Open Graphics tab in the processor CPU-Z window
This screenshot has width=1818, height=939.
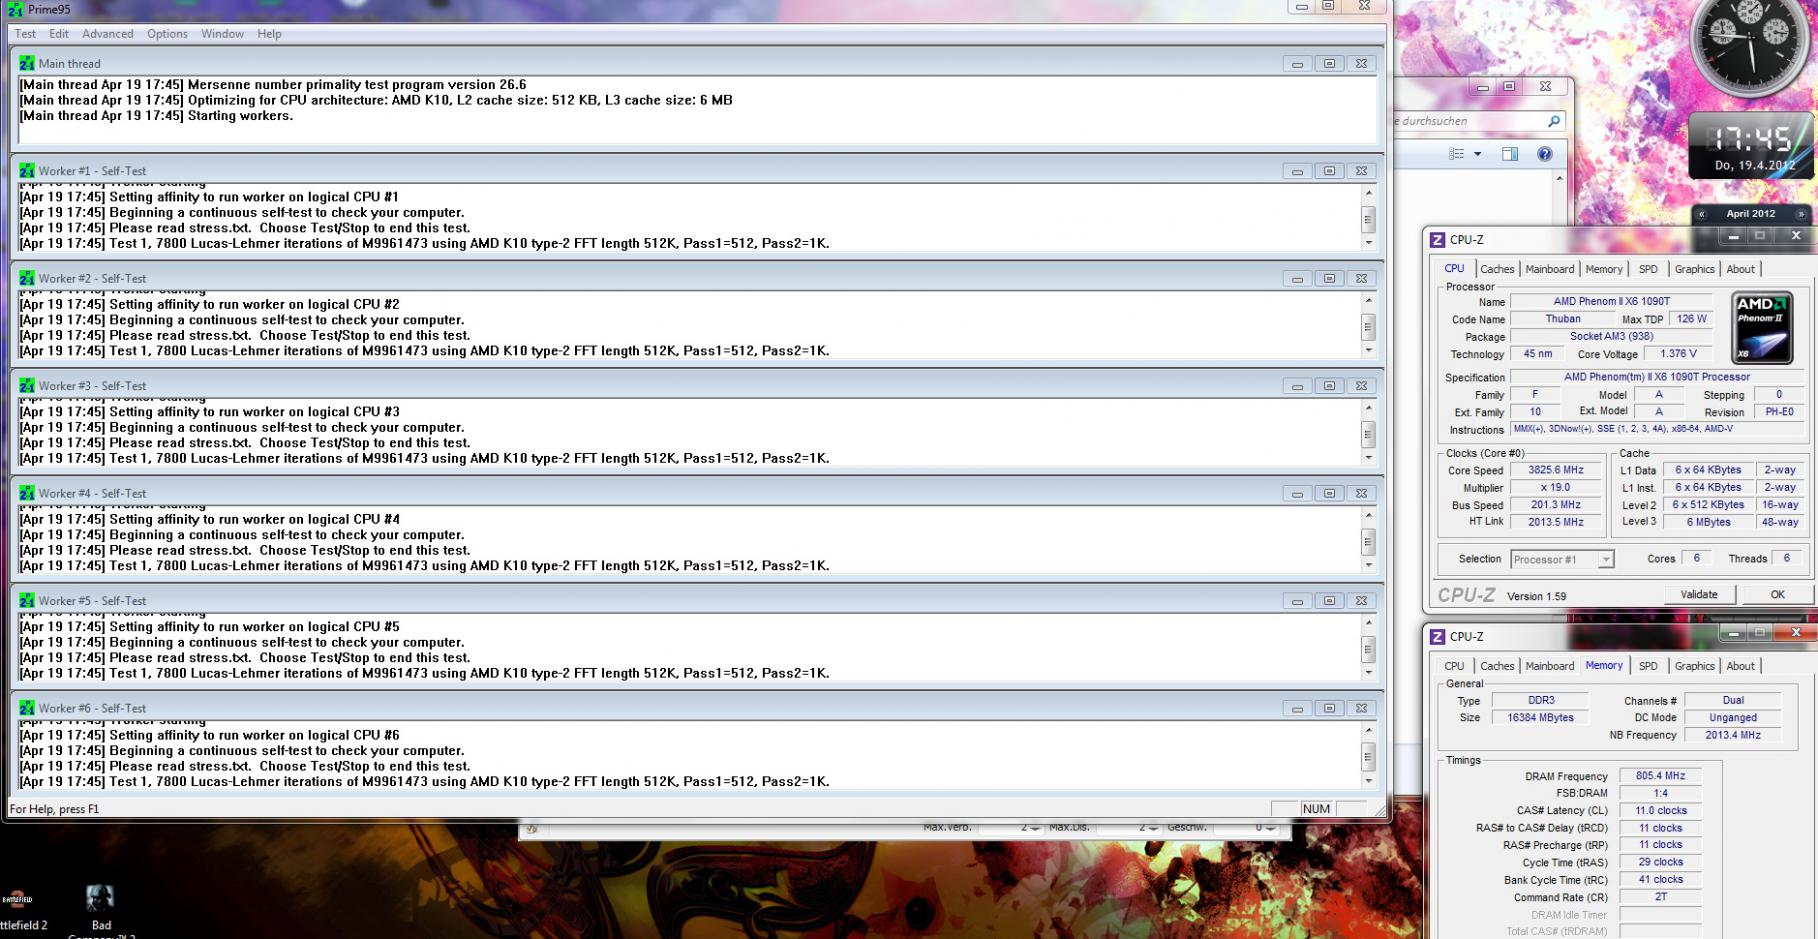coord(1695,269)
